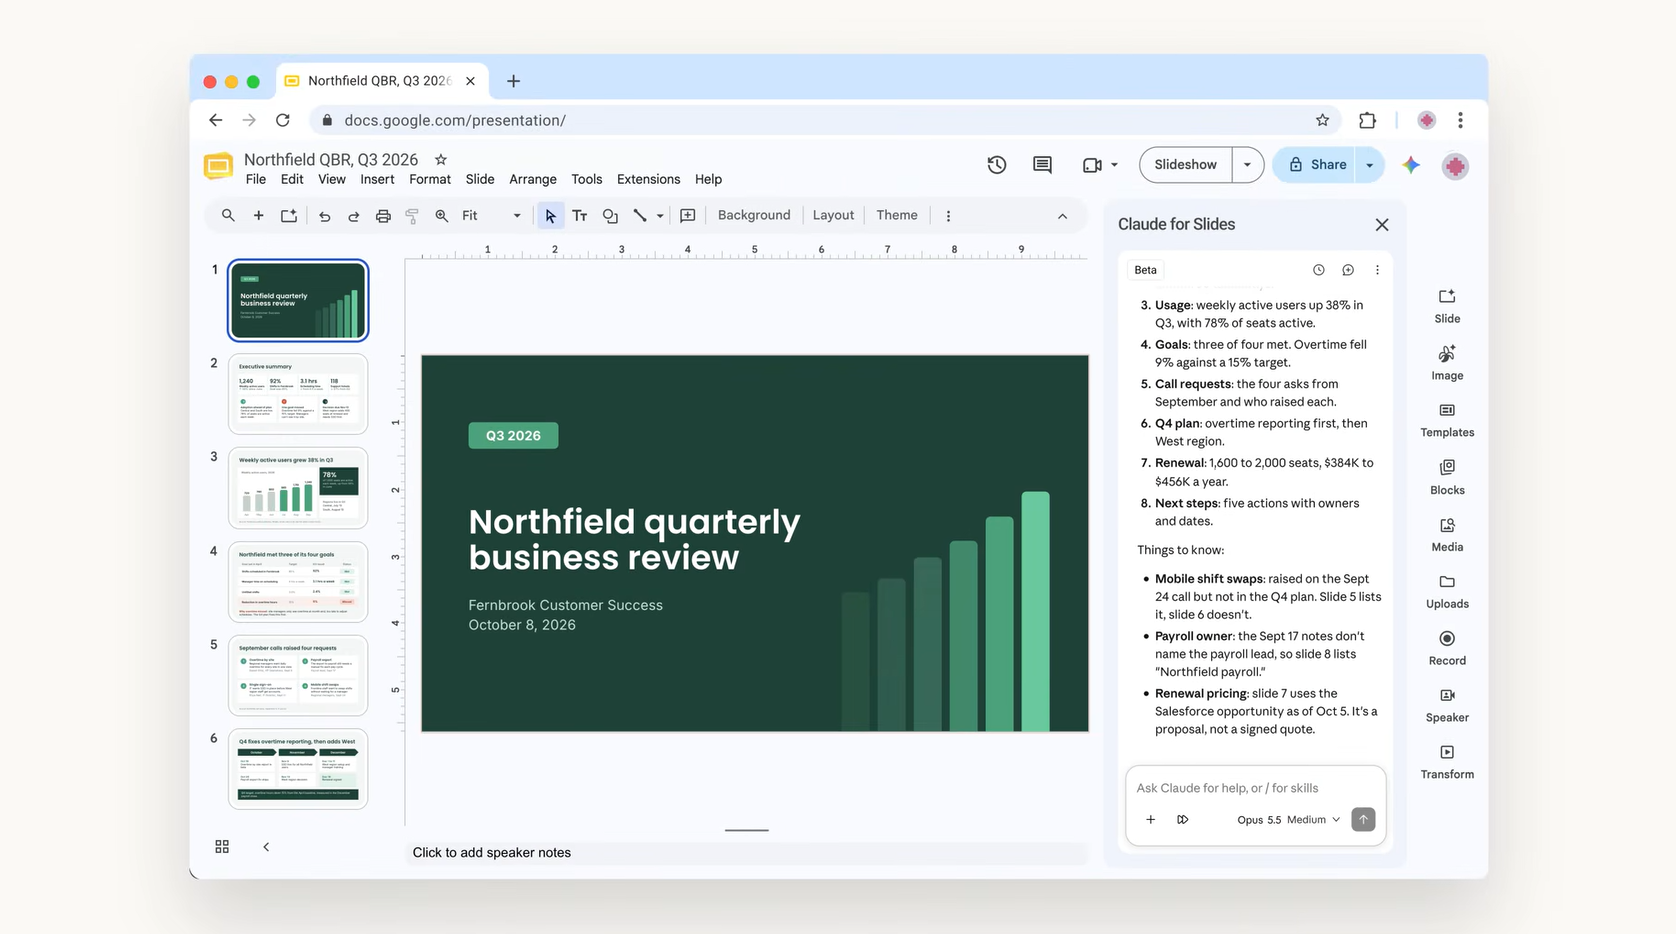Open the Opus 5.5 Medium model selector
Viewport: 1676px width, 934px height.
click(1288, 820)
